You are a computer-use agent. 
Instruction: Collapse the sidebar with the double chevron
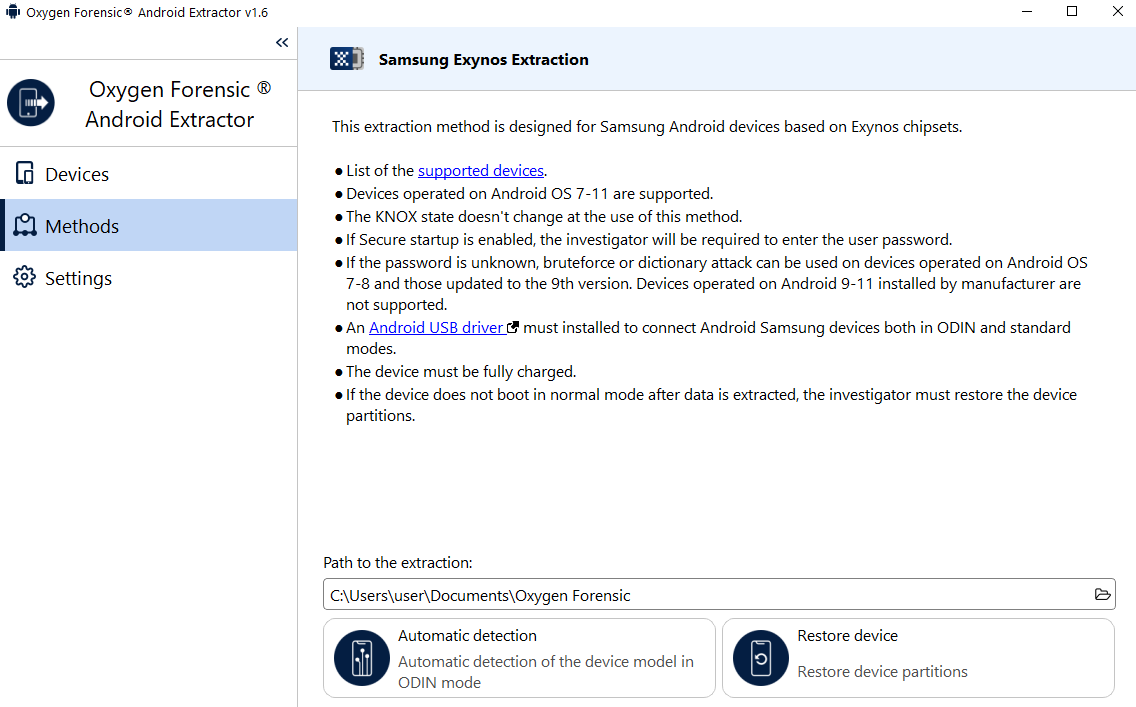[282, 43]
